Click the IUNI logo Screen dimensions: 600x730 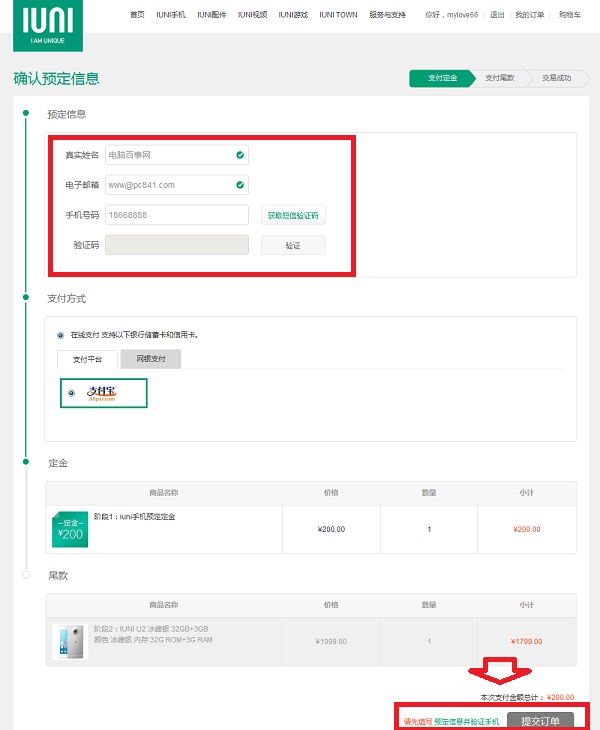point(48,25)
